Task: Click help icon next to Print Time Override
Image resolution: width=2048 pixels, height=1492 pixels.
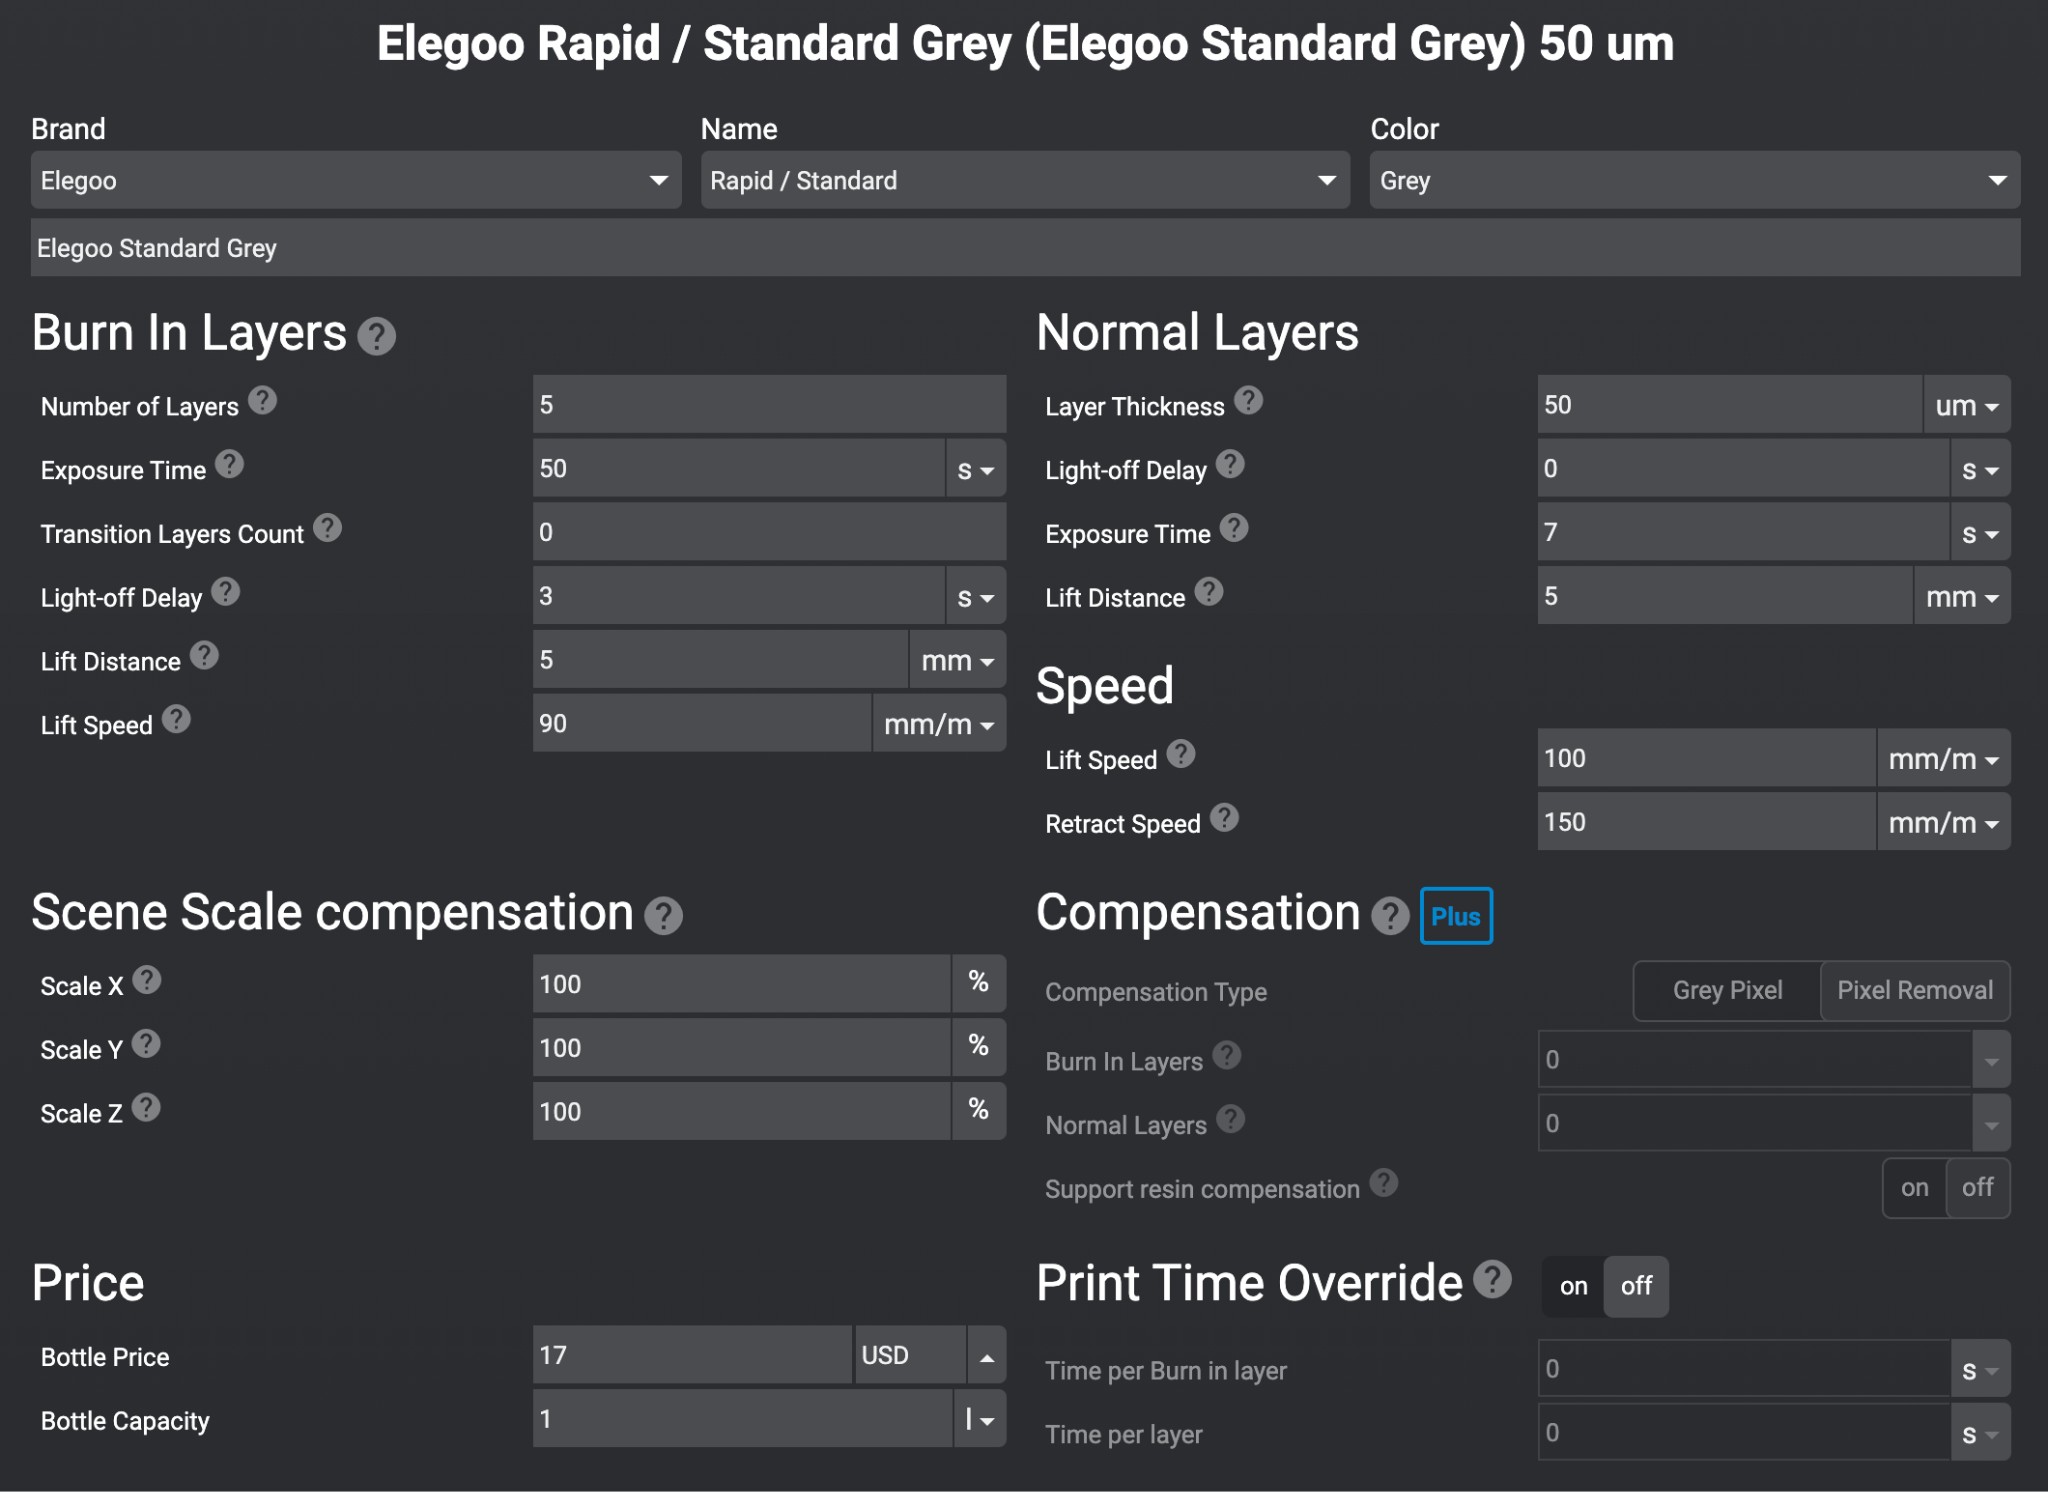Action: coord(1492,1279)
